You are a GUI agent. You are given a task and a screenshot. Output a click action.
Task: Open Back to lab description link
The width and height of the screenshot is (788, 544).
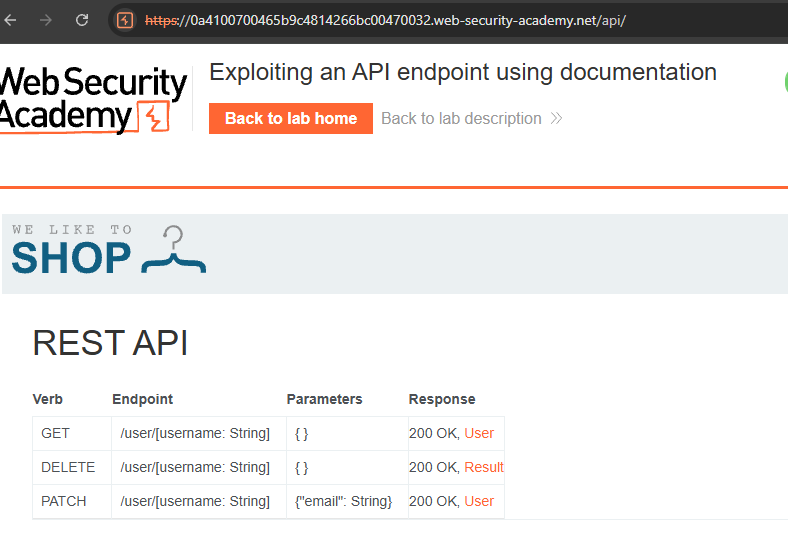(x=461, y=119)
